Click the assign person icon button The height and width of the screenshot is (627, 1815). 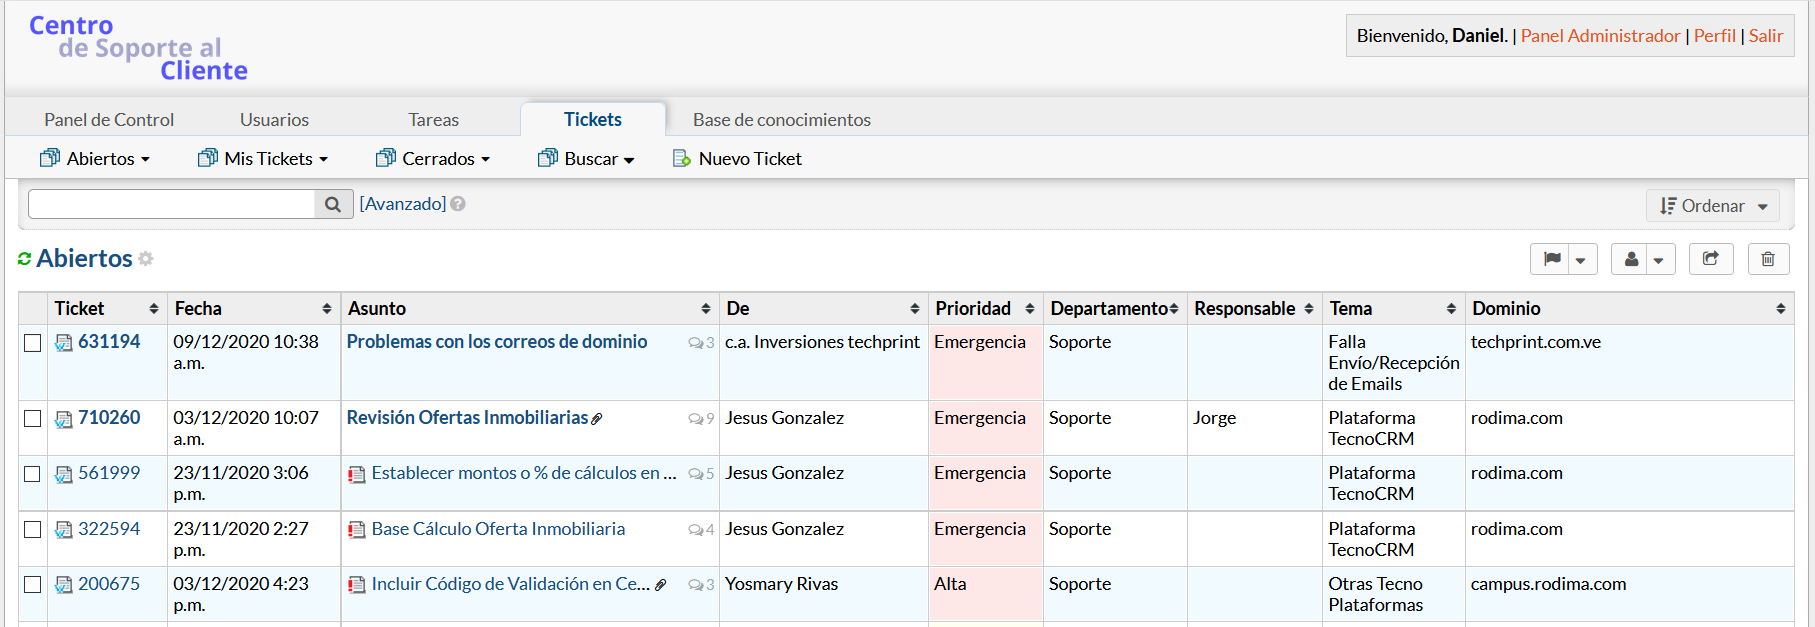[x=1631, y=259]
